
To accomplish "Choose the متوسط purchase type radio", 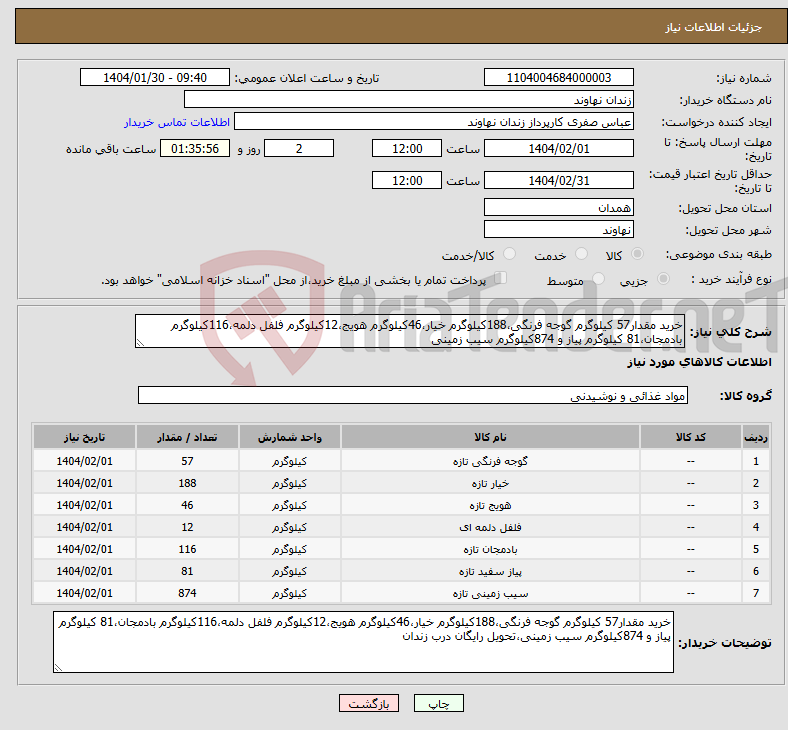I will coord(599,280).
